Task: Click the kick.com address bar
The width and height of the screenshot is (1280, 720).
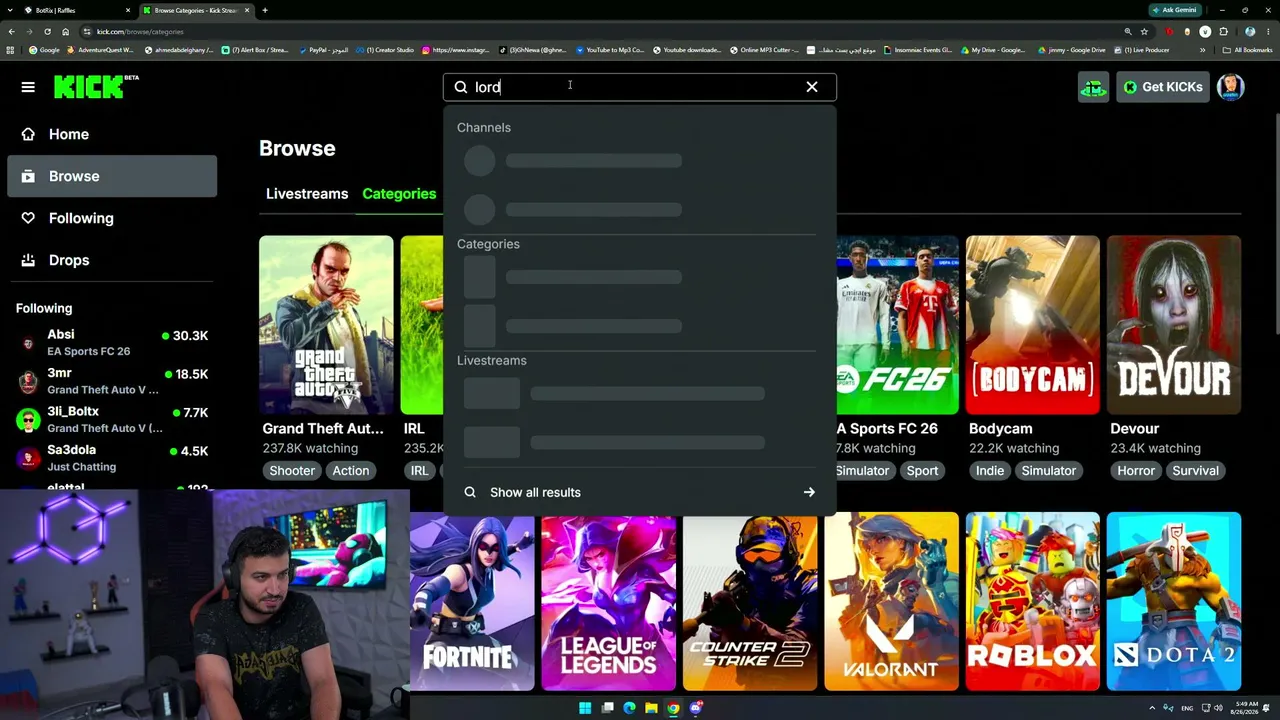Action: (x=600, y=32)
